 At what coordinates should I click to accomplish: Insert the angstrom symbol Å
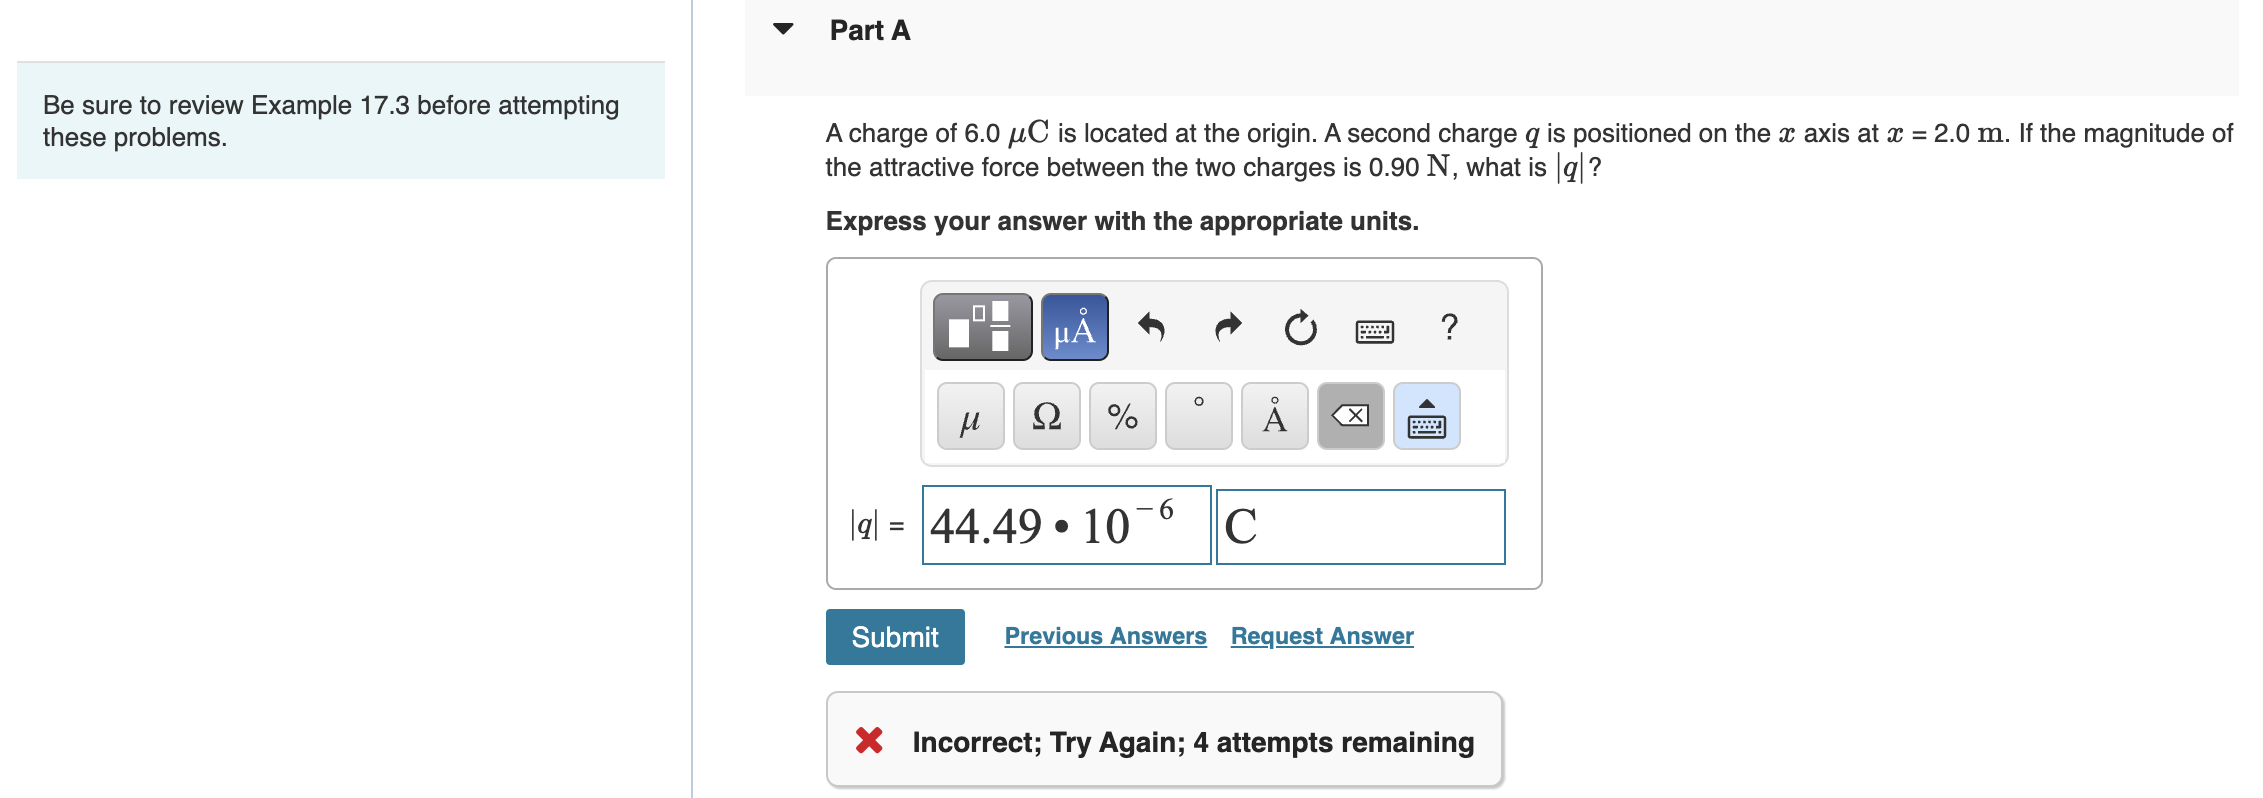[x=1273, y=416]
